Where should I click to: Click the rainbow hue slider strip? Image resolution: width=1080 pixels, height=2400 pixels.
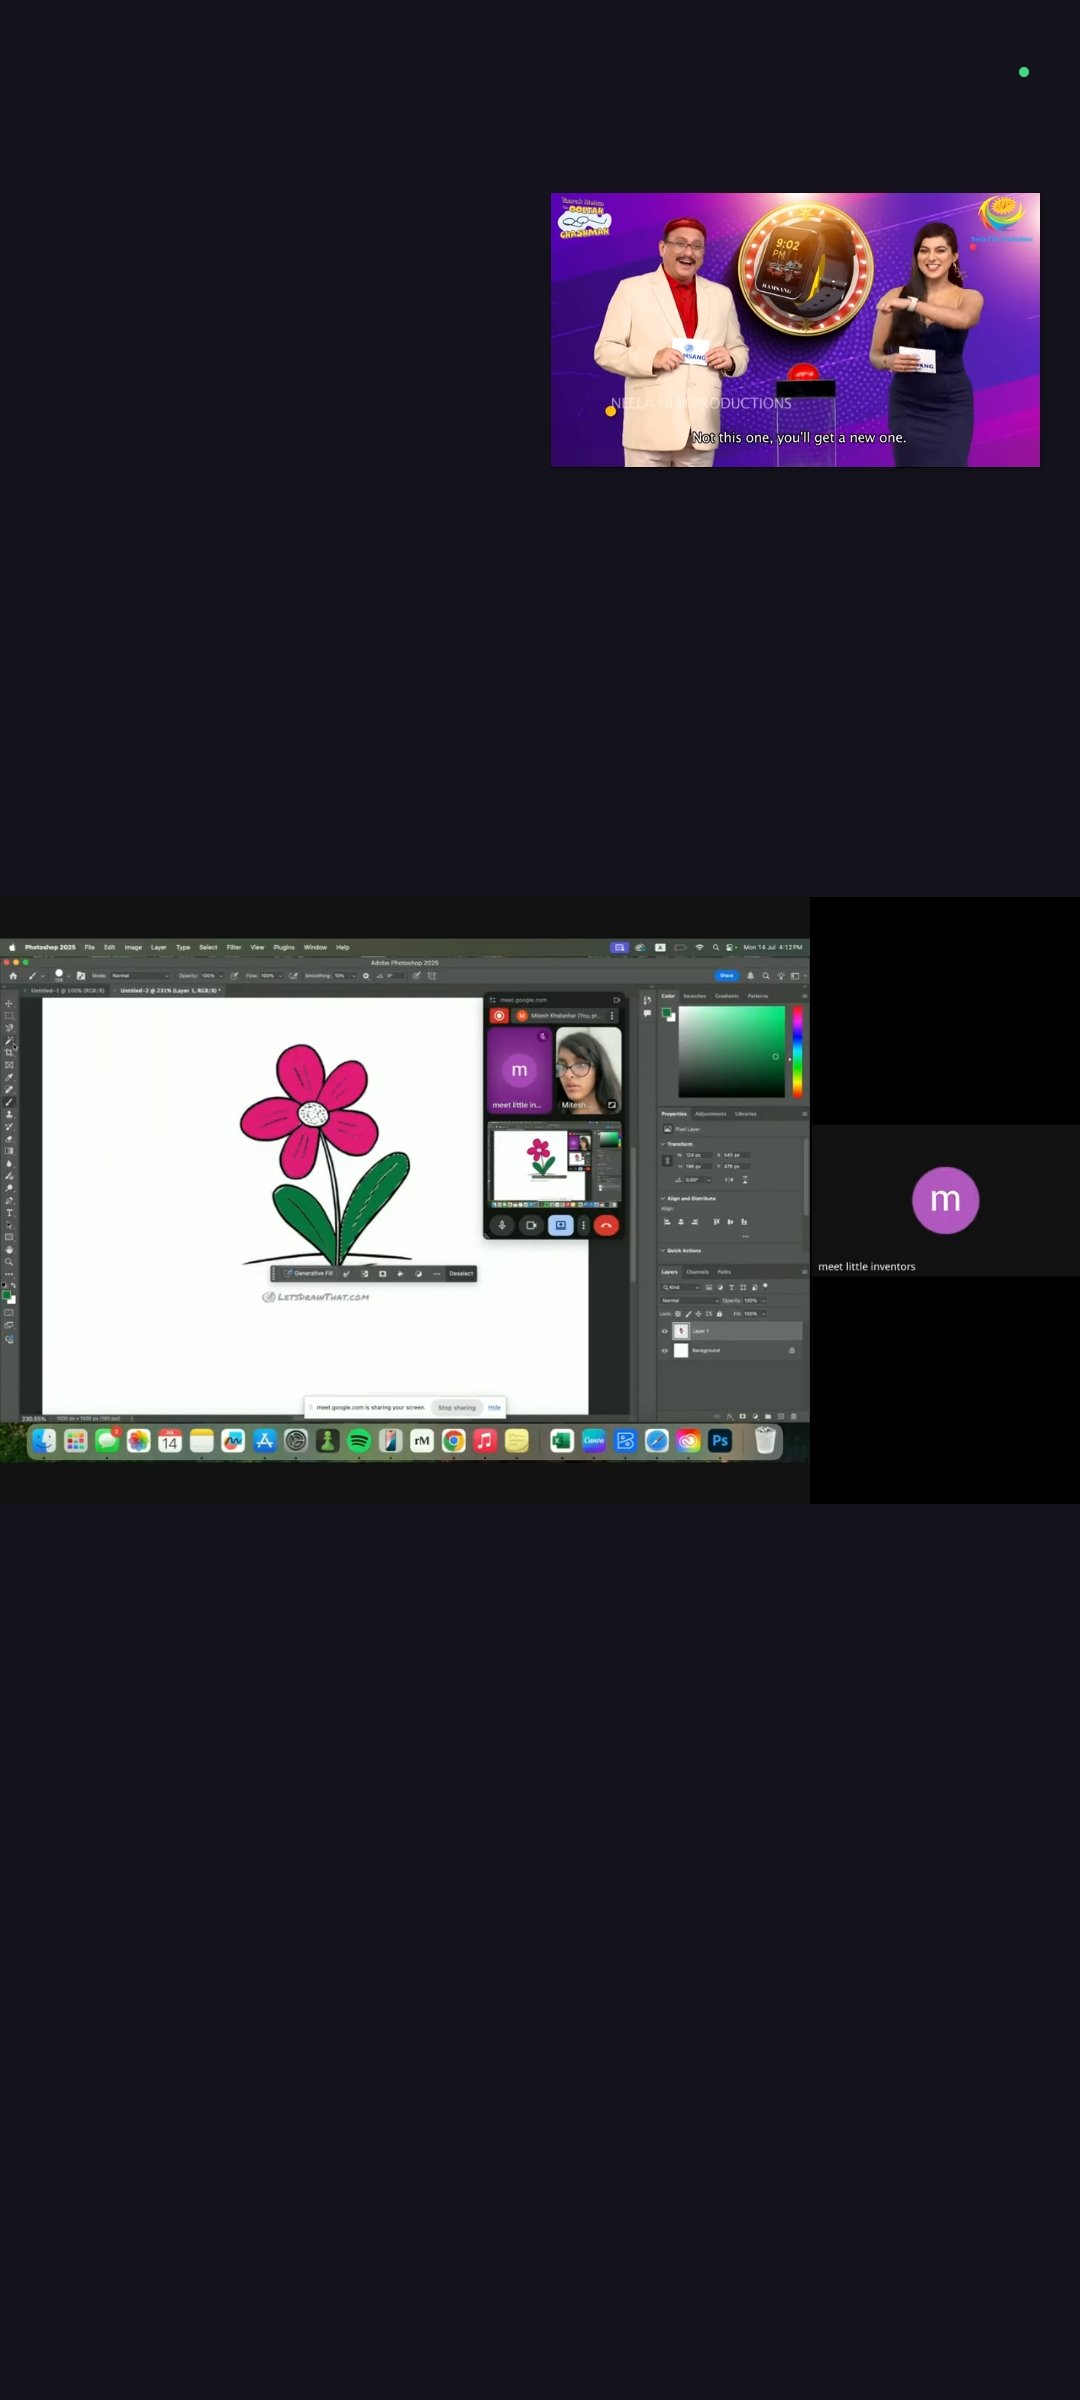(797, 1050)
